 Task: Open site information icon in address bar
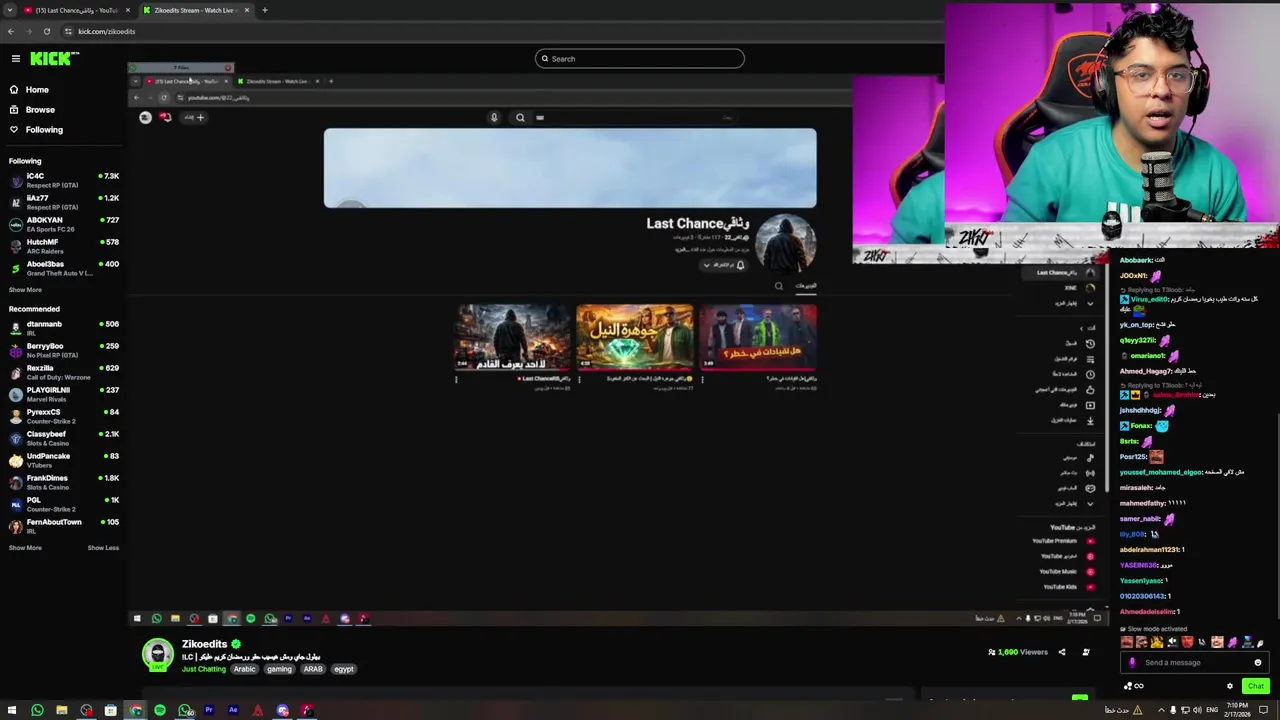pyautogui.click(x=68, y=31)
